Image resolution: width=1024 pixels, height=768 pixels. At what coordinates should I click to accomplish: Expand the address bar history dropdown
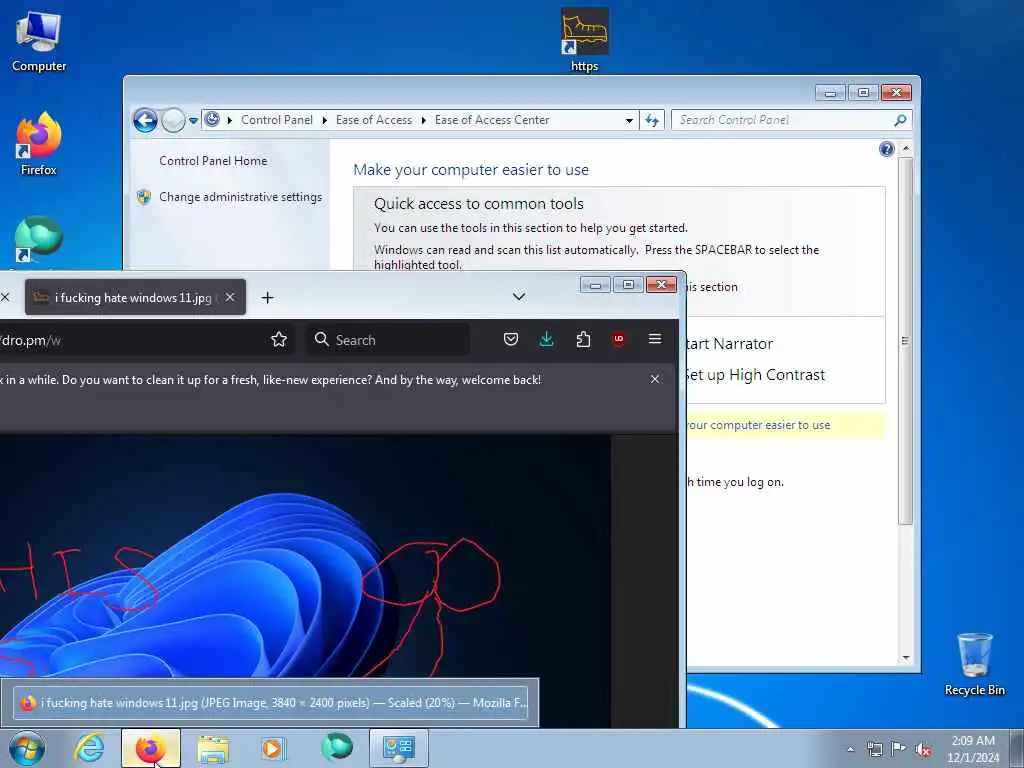pyautogui.click(x=629, y=121)
